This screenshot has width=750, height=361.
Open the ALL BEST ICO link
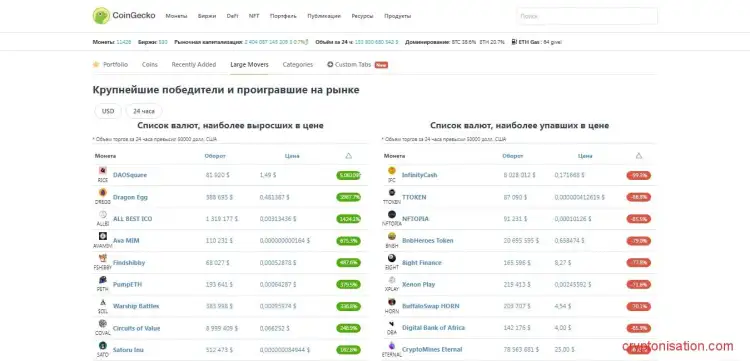(132, 219)
